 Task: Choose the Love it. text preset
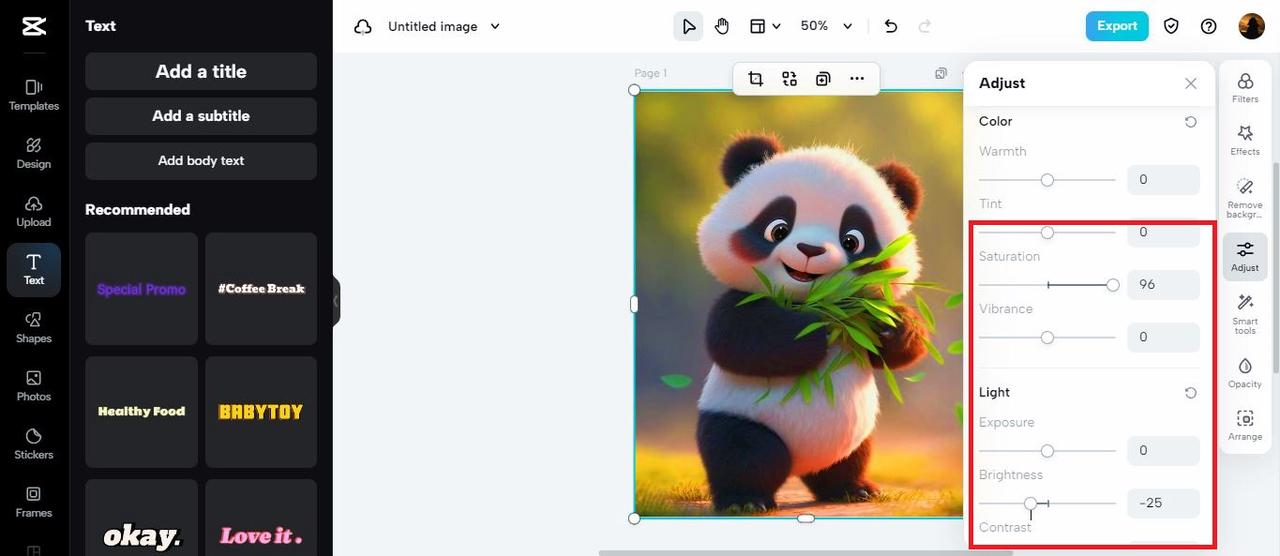(261, 517)
